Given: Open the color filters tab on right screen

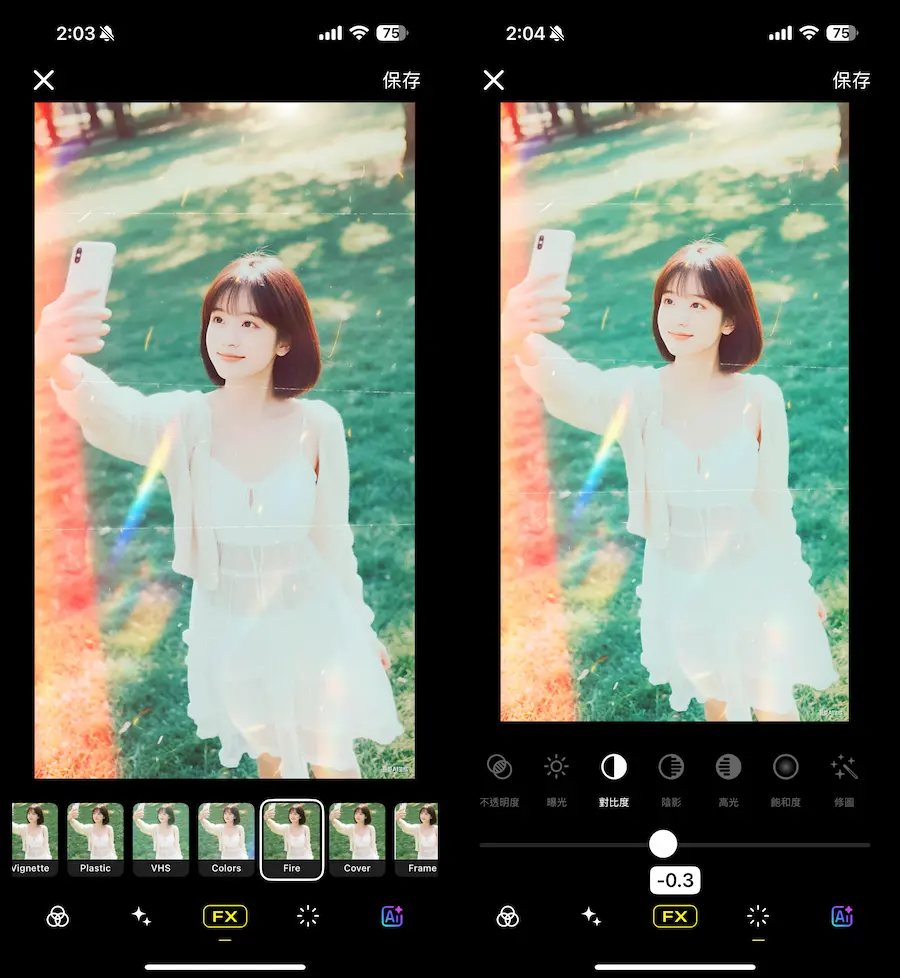Looking at the screenshot, I should [x=508, y=916].
